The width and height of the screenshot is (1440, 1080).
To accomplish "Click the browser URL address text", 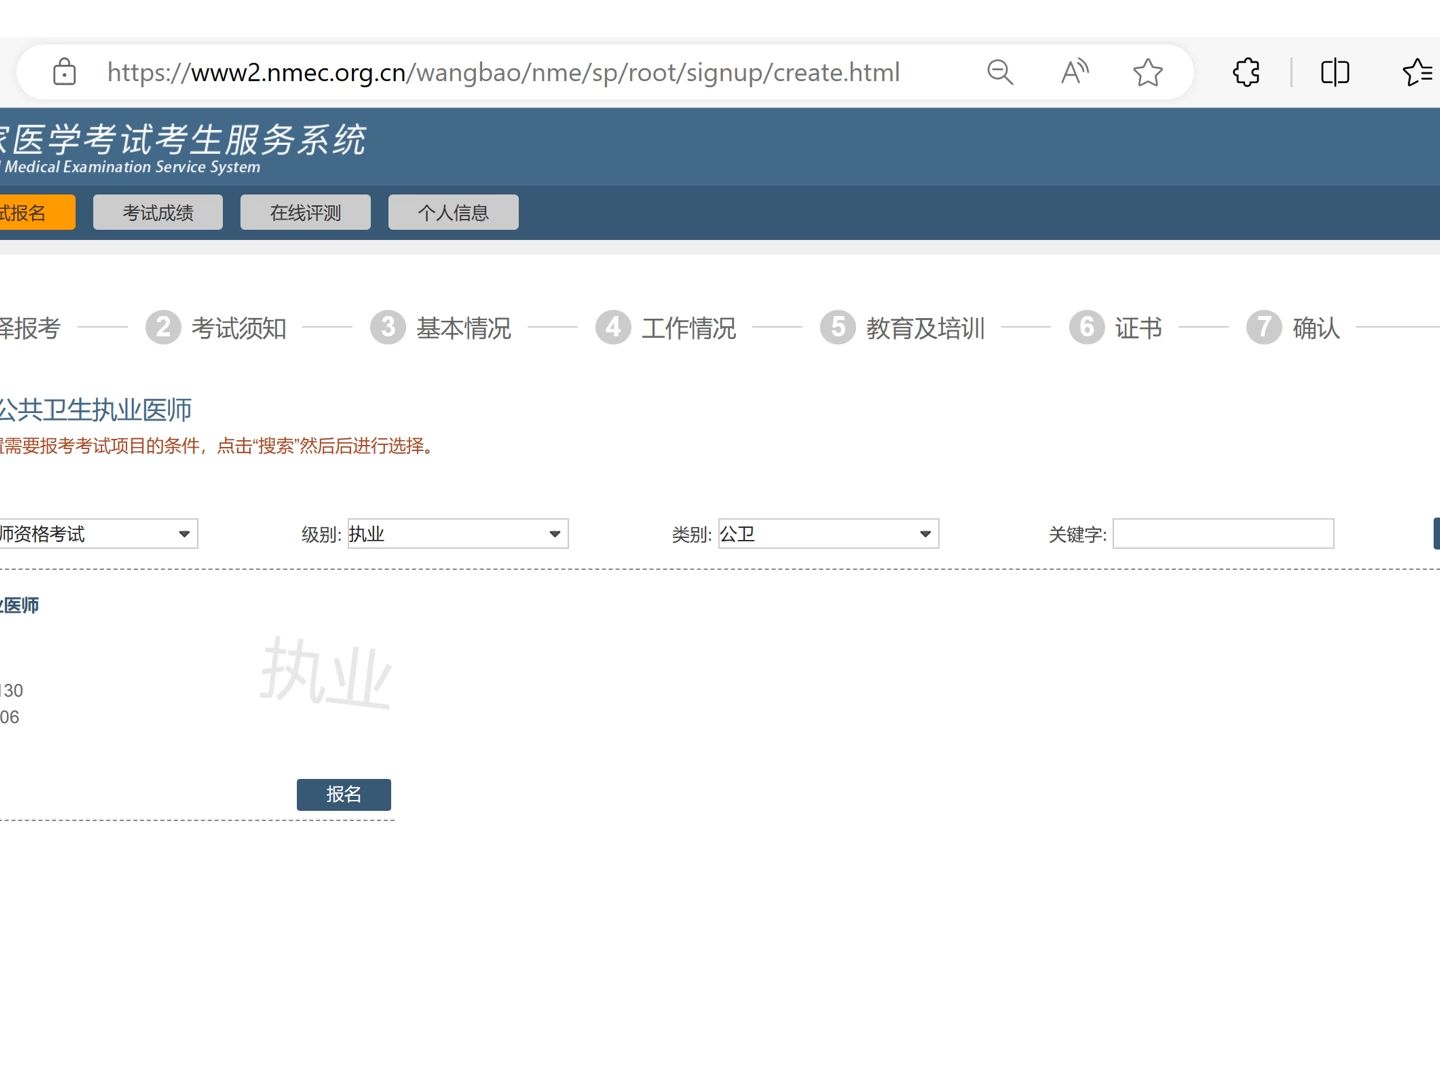I will pos(503,72).
